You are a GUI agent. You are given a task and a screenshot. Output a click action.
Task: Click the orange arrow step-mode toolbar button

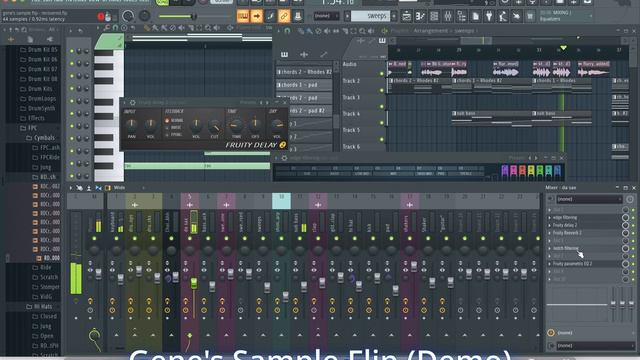click(257, 16)
